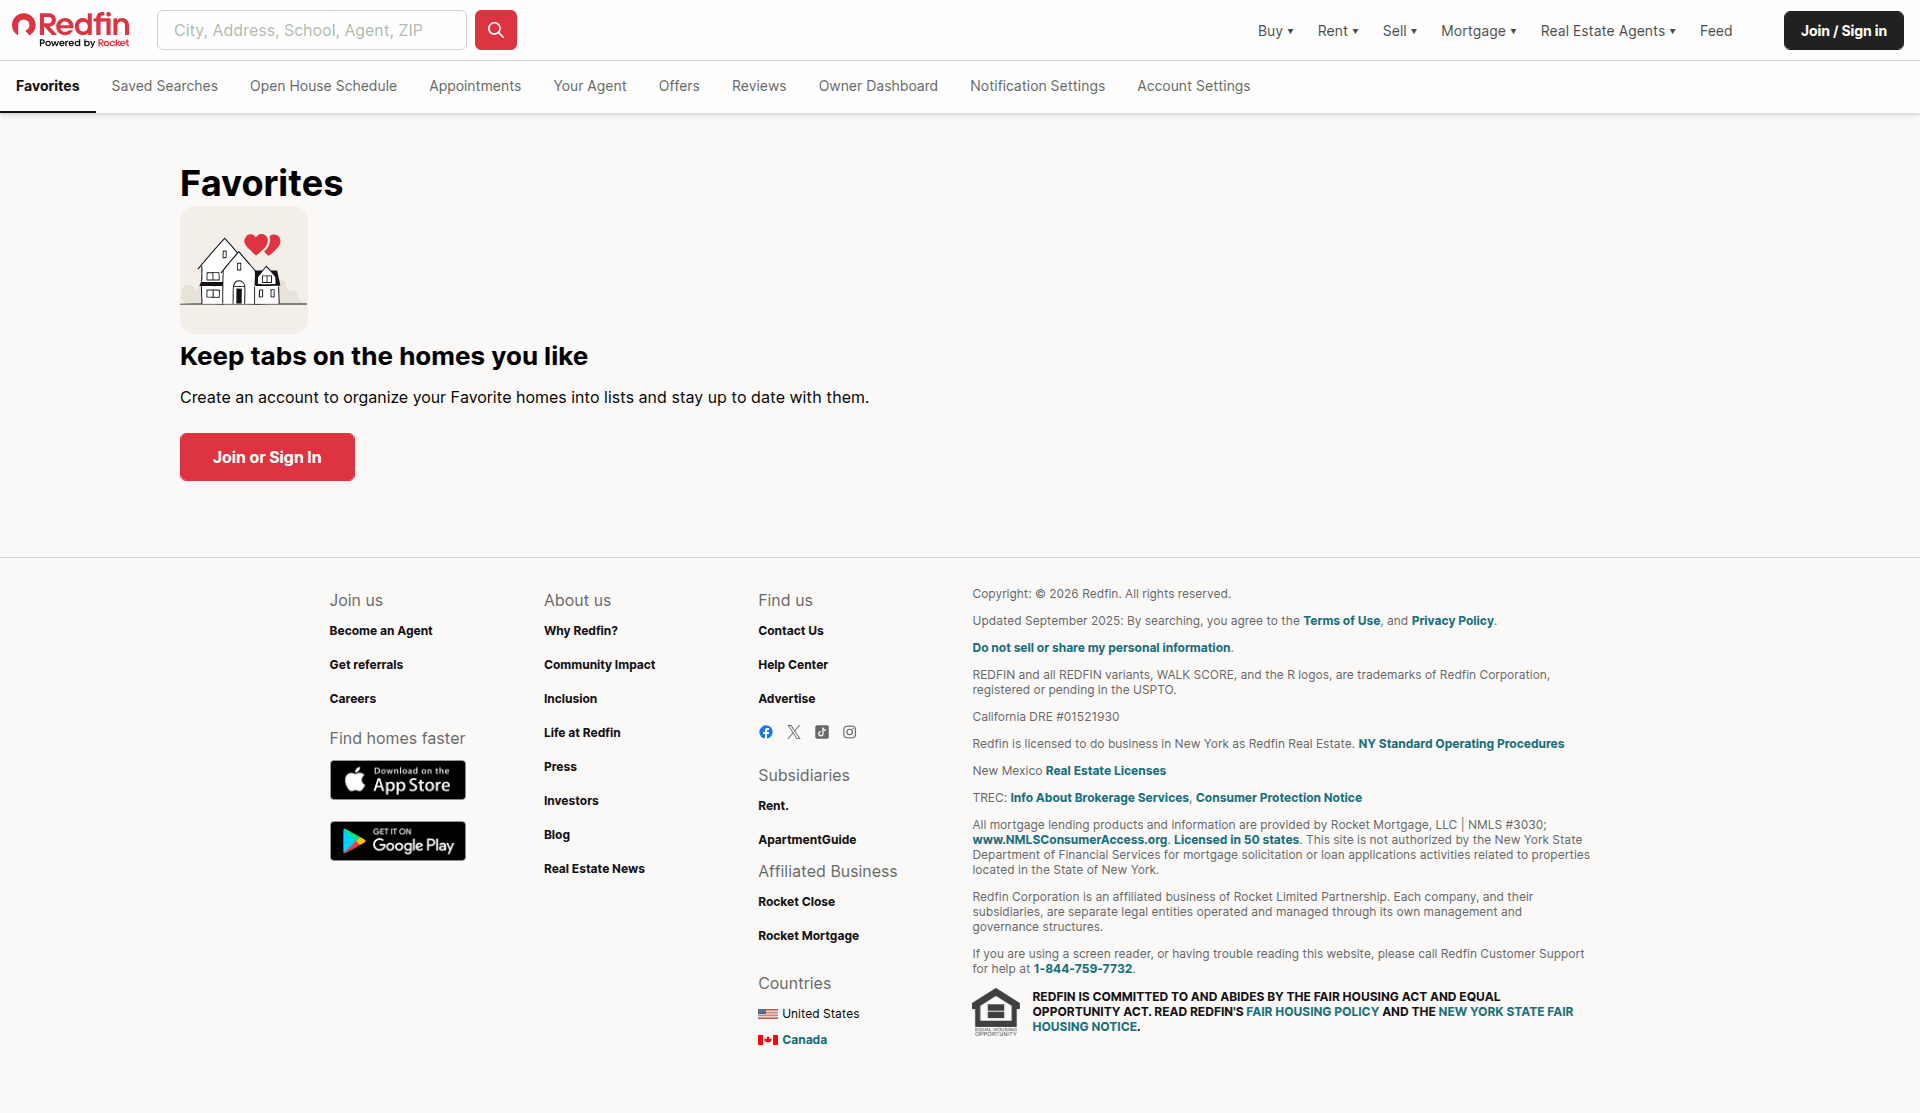Click the Advertise footer link

[x=787, y=699]
